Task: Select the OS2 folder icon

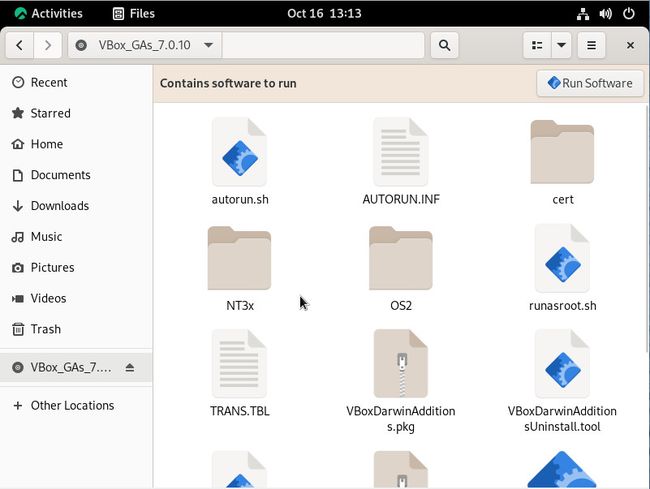Action: coord(400,258)
